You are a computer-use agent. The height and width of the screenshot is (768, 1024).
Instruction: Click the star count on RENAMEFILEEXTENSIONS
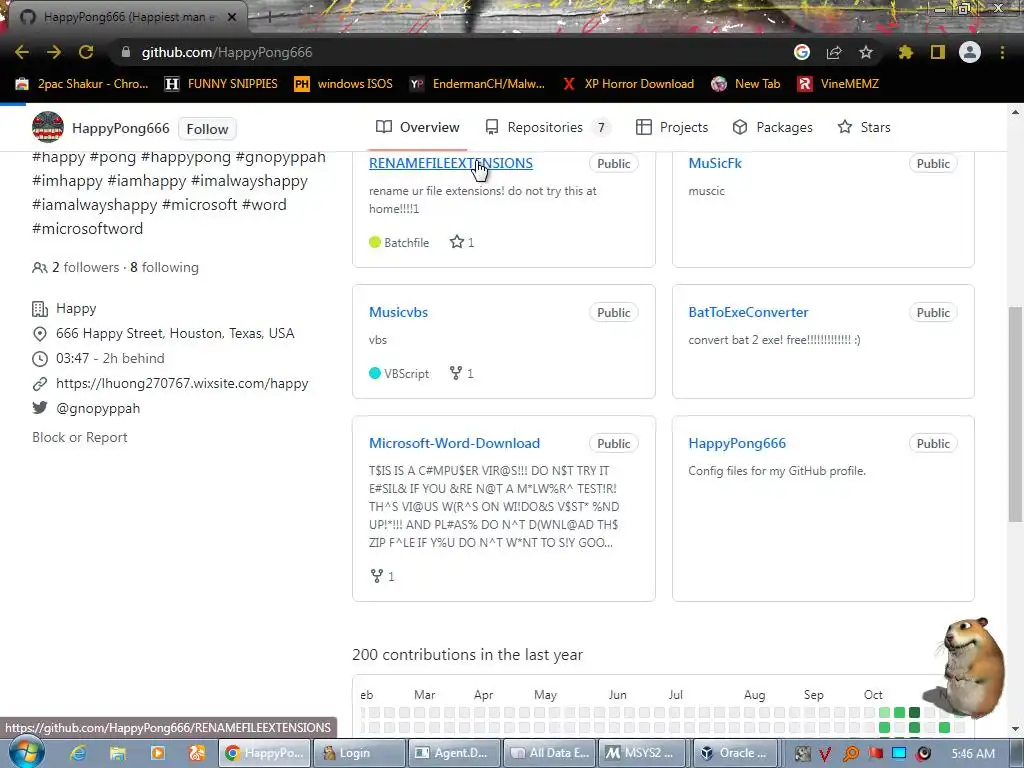(x=462, y=242)
